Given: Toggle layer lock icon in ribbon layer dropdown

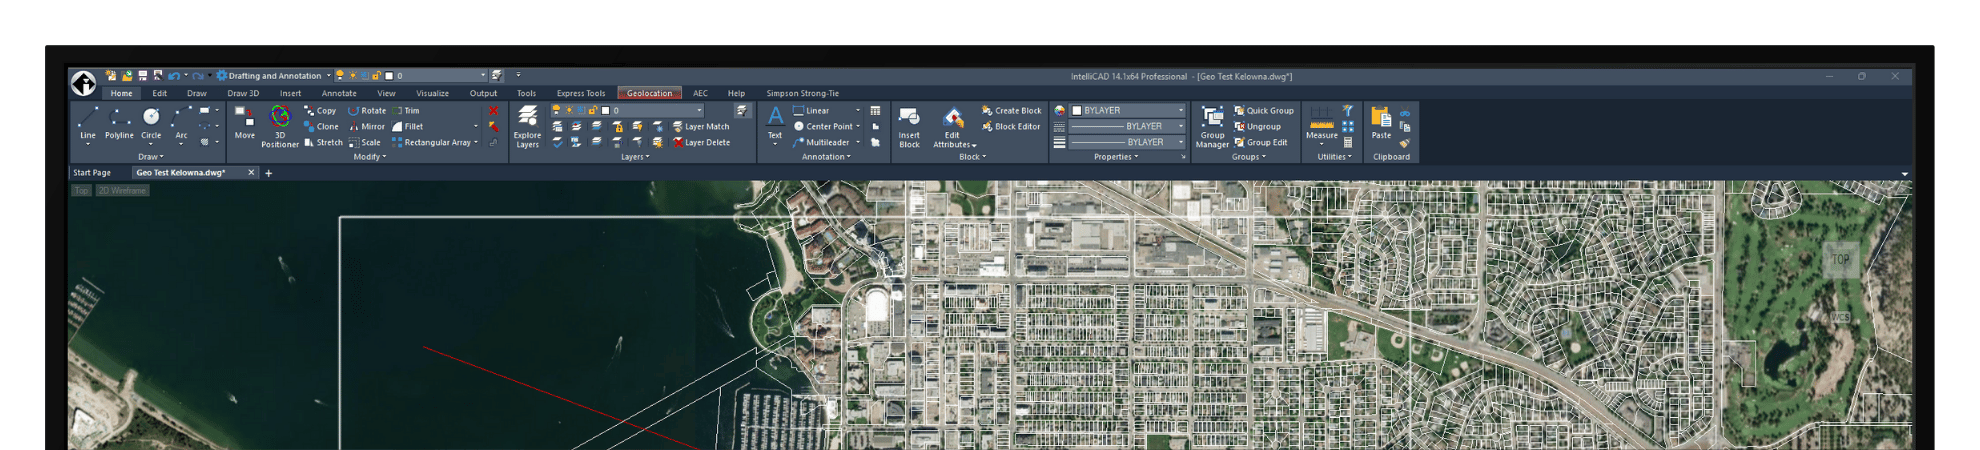Looking at the screenshot, I should pos(593,111).
